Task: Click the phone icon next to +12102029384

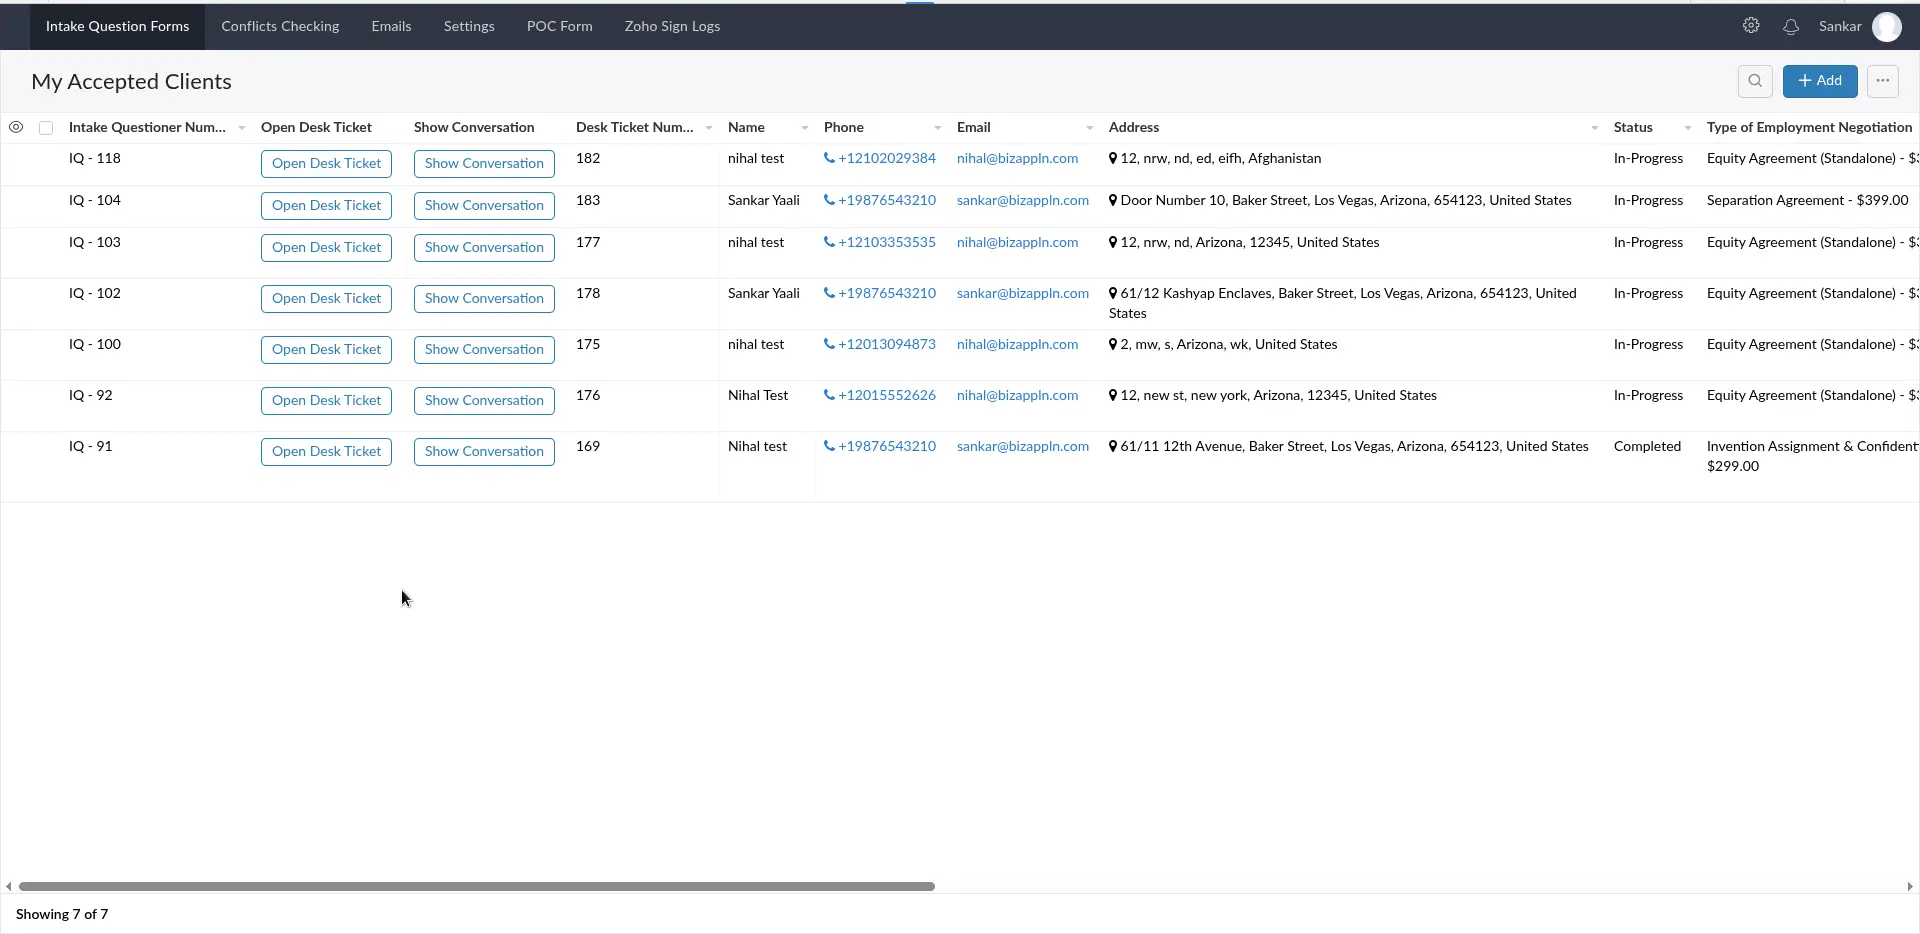Action: (x=828, y=158)
